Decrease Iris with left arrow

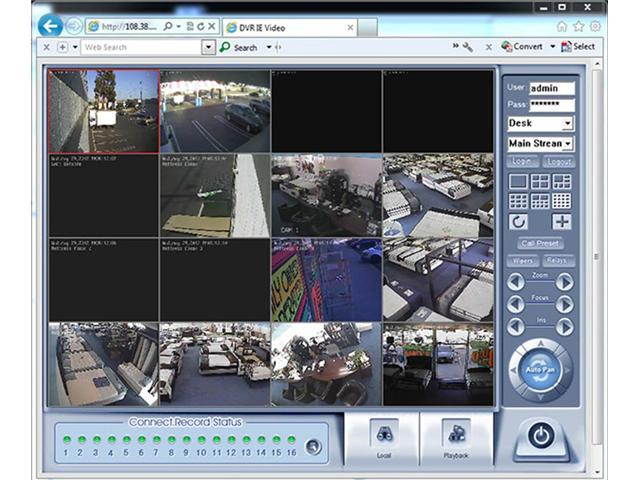[x=516, y=327]
